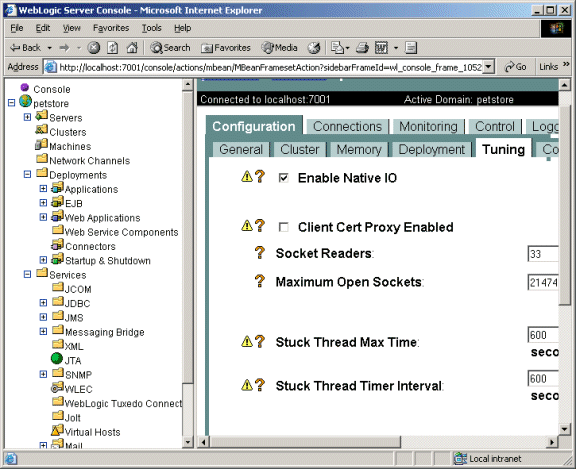This screenshot has height=469, width=576.
Task: Click the Back arrow button
Action: pos(25,48)
